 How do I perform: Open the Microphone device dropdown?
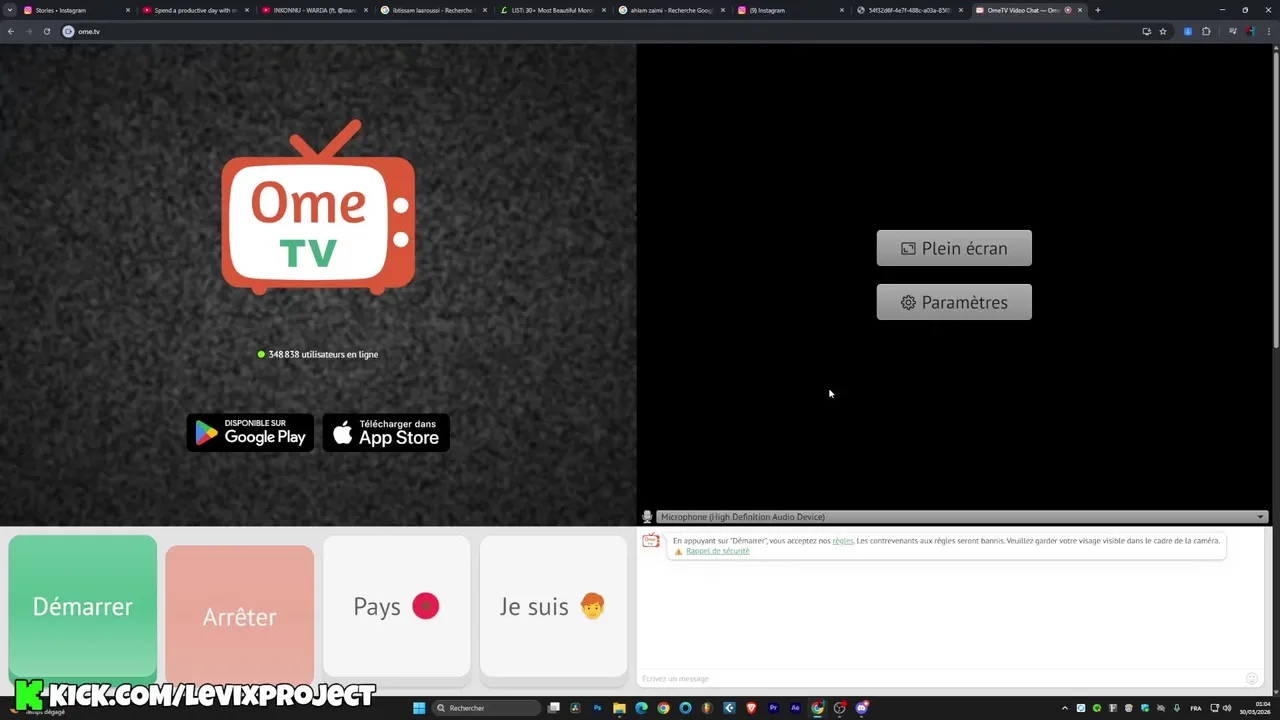tap(963, 517)
